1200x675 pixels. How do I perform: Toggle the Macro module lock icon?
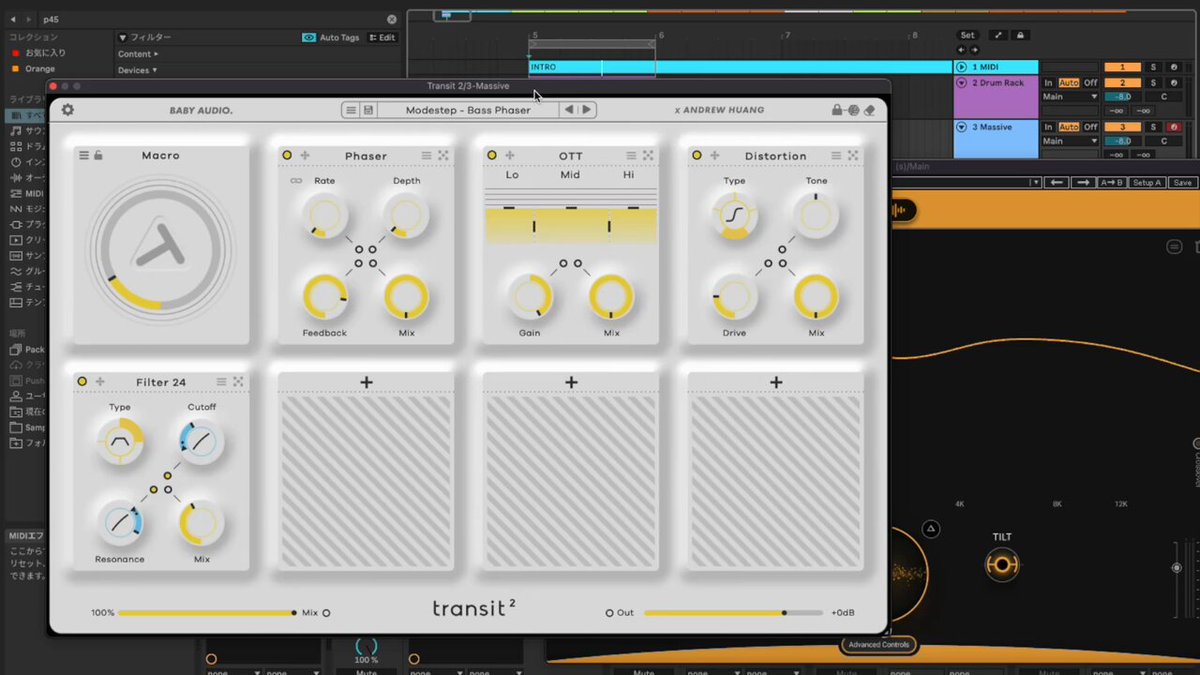[x=98, y=156]
